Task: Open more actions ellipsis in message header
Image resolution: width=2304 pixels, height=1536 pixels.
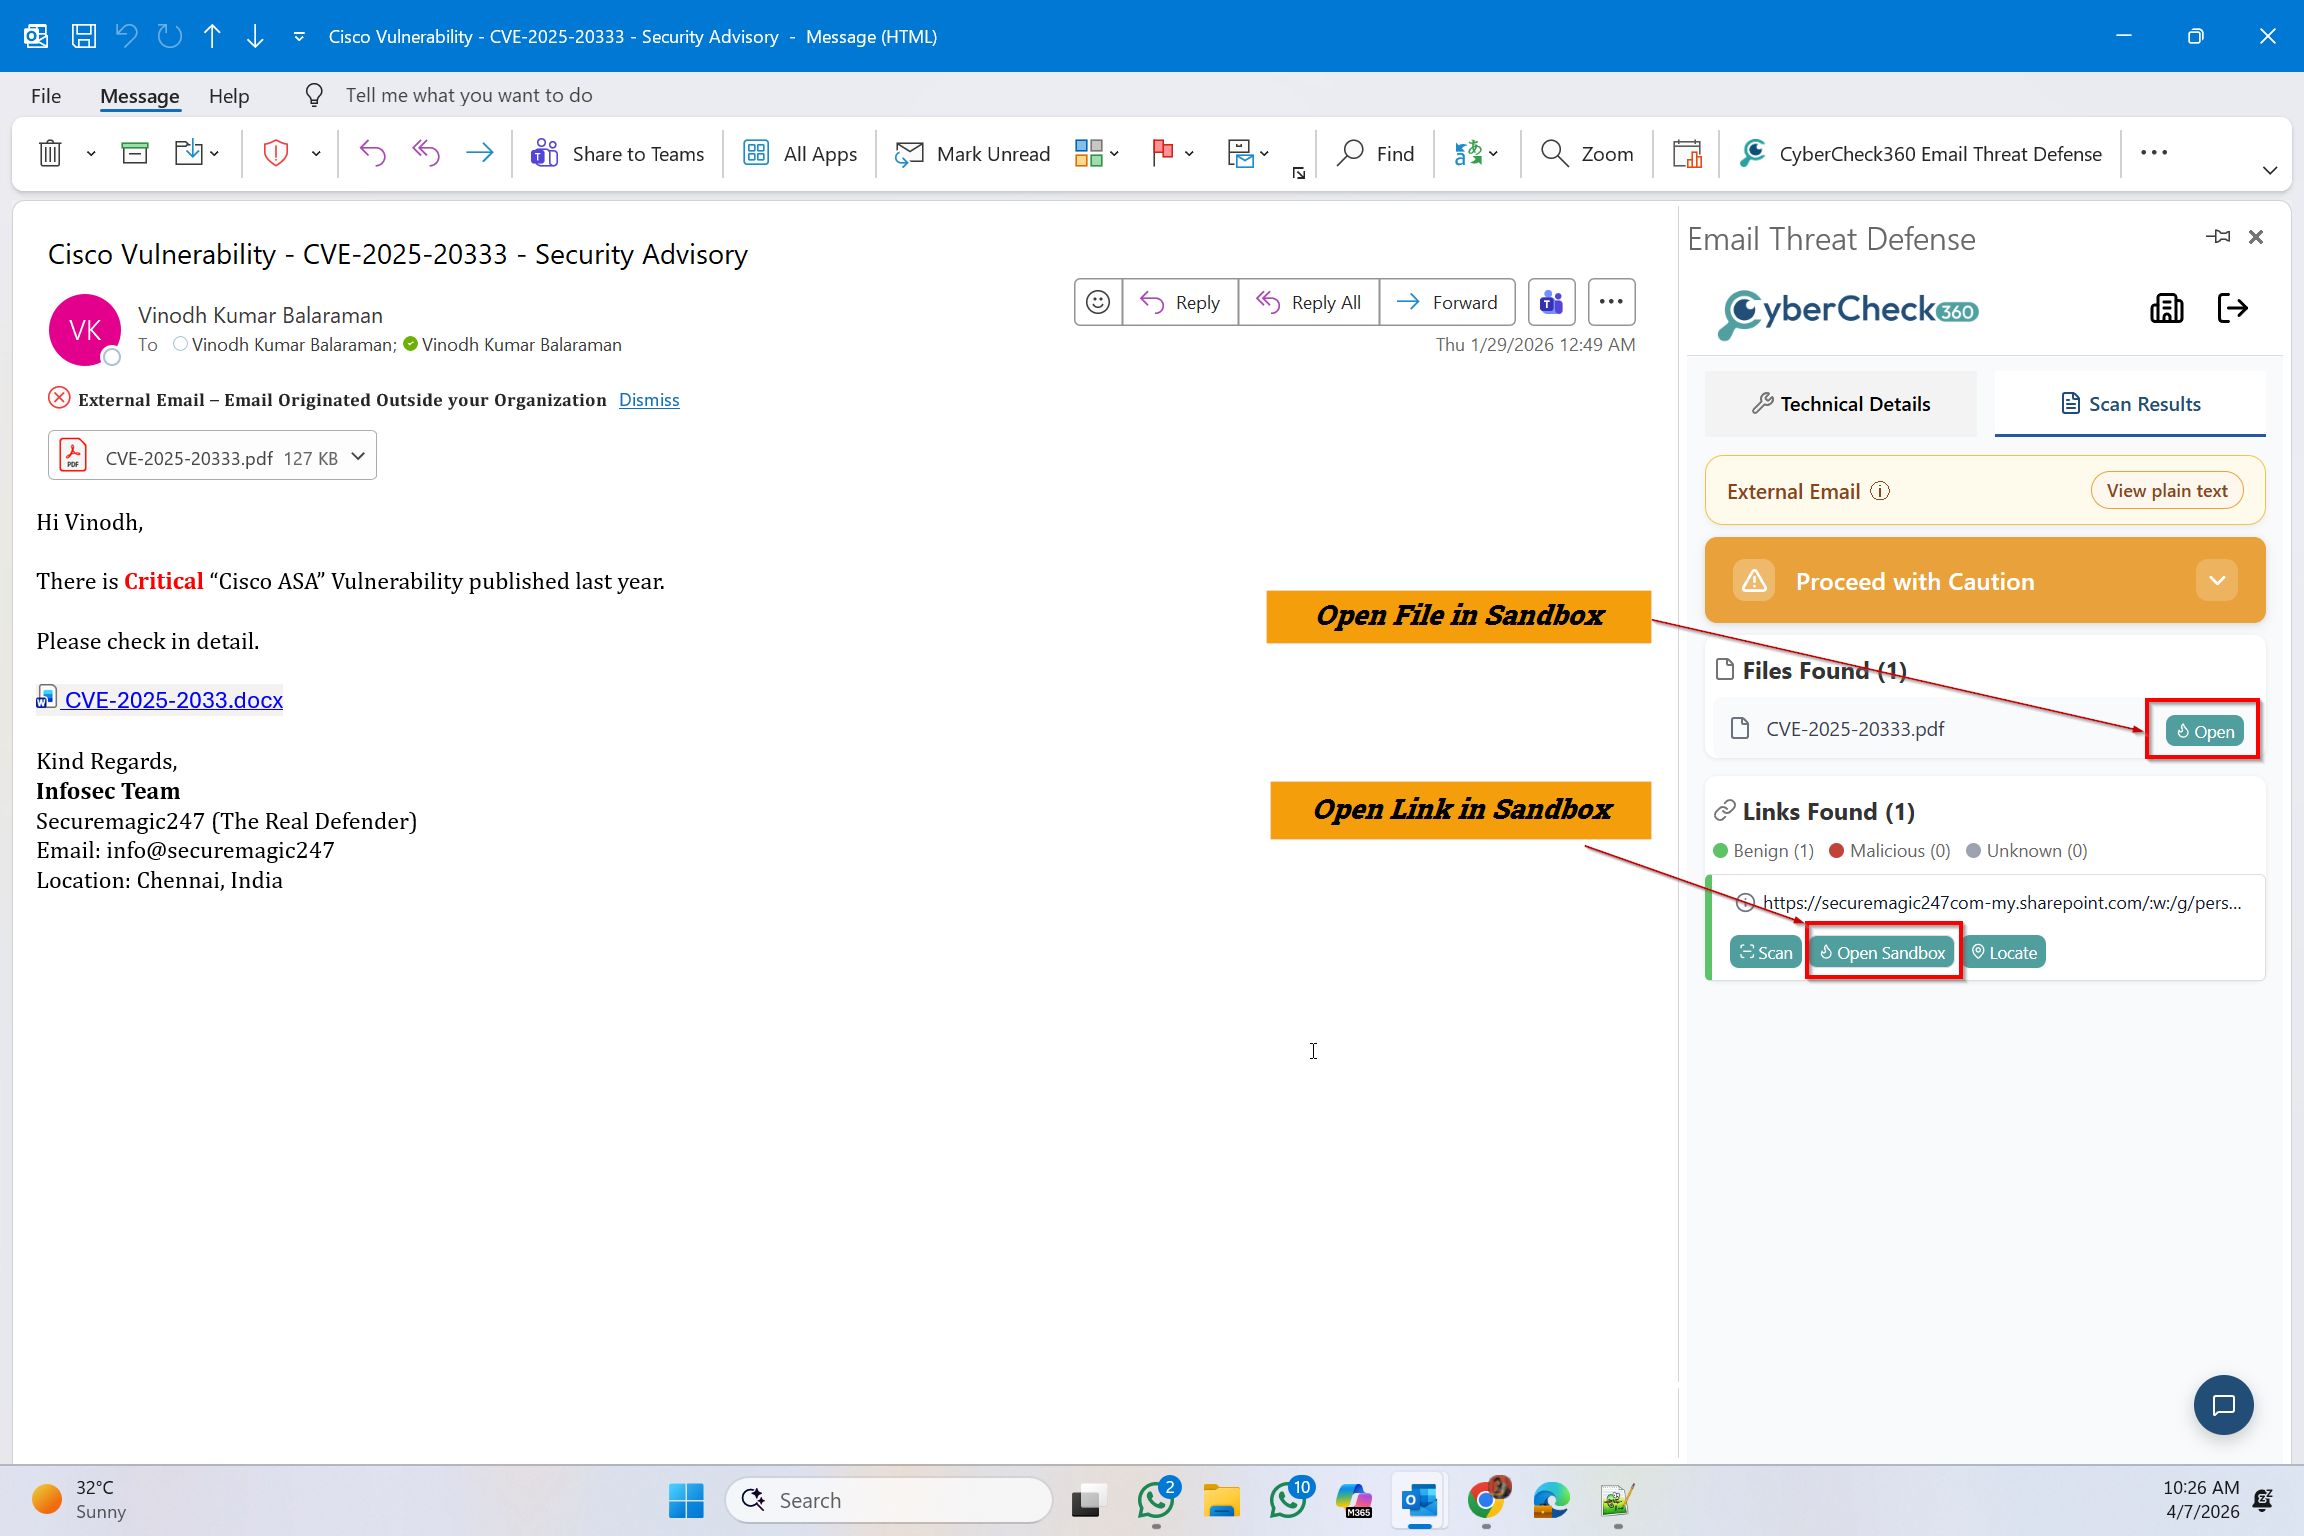Action: (1611, 302)
